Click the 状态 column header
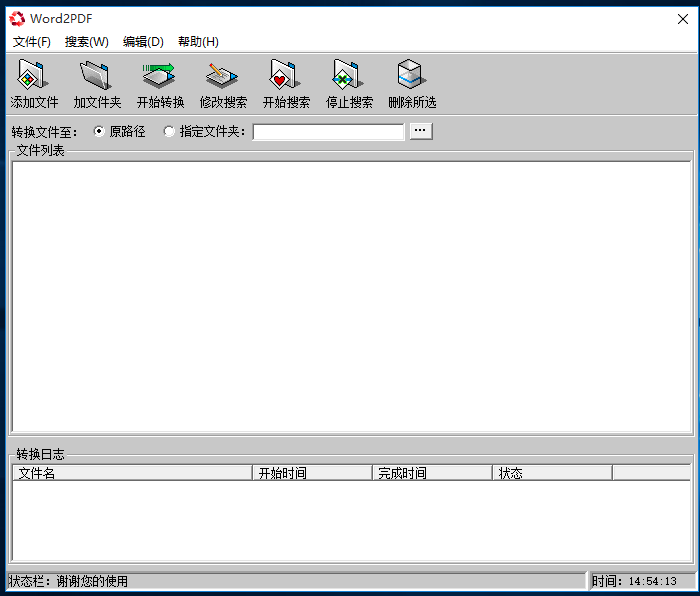This screenshot has height=596, width=700. click(552, 473)
